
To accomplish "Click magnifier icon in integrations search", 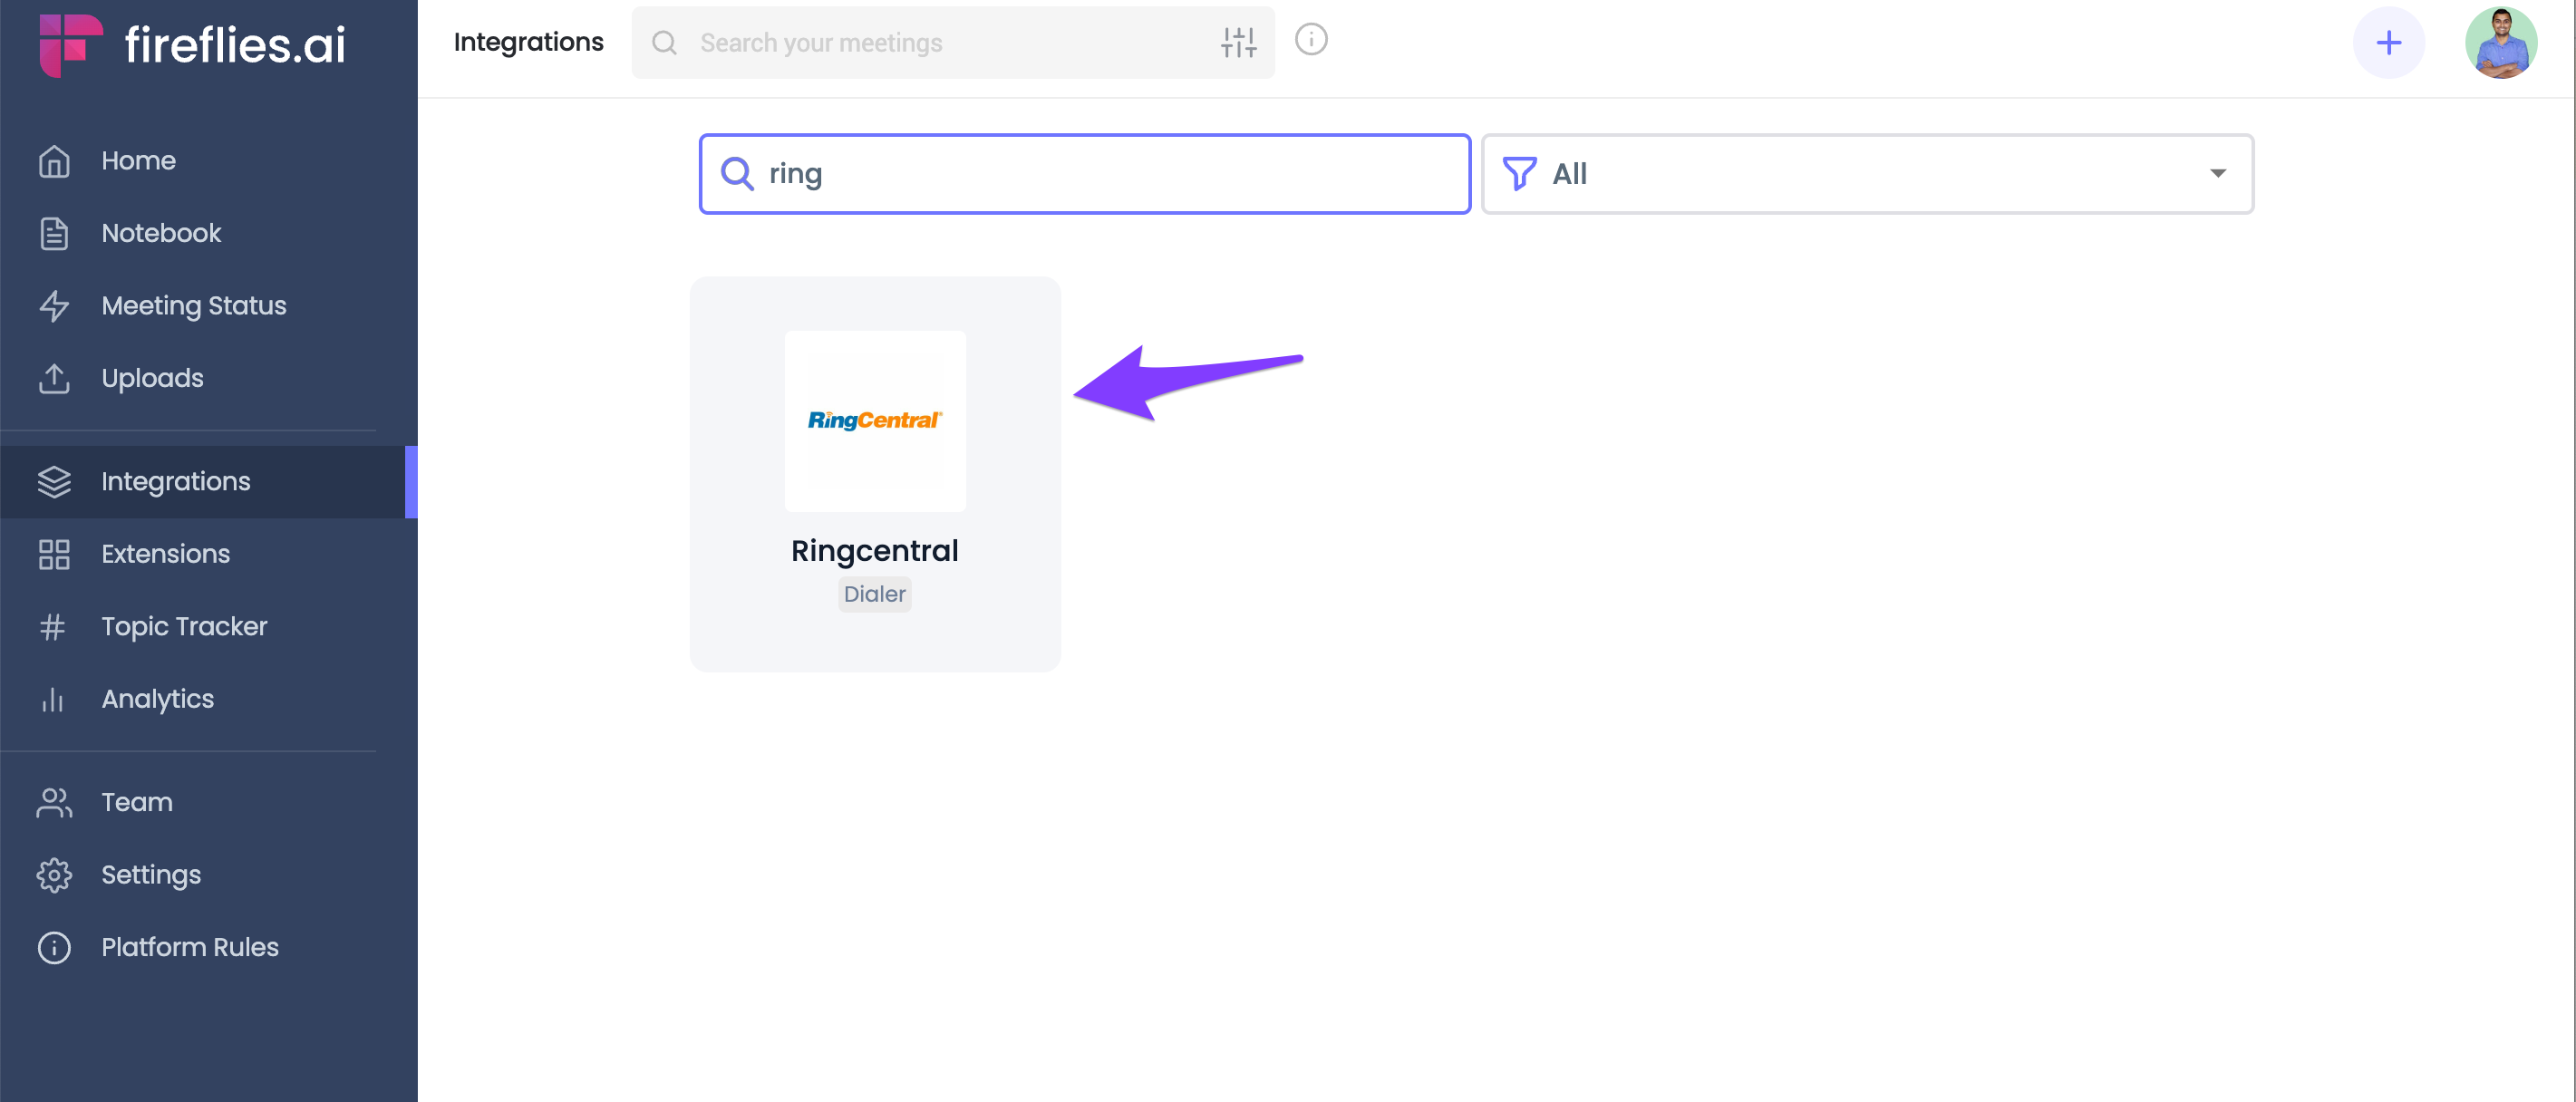I will [737, 174].
